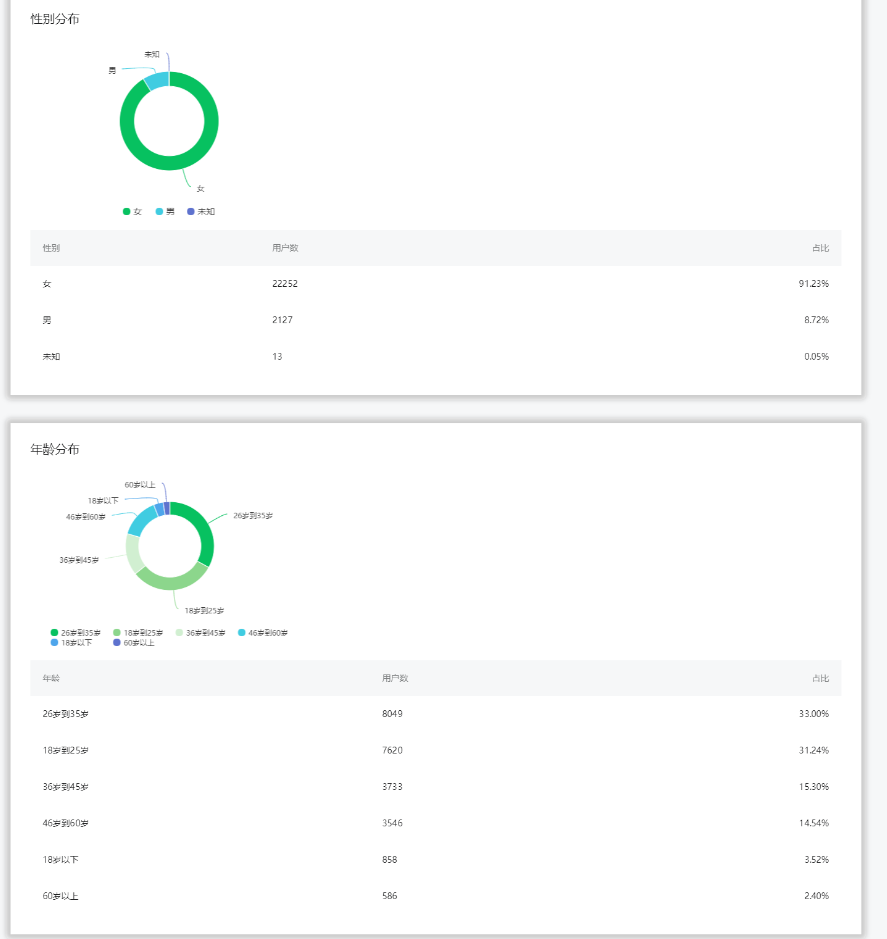Click the 3.52% share value
Viewport: 887px width, 939px height.
pyautogui.click(x=817, y=859)
